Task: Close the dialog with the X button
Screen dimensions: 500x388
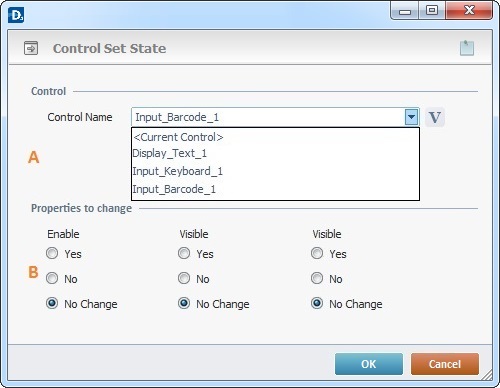Action: (x=469, y=11)
